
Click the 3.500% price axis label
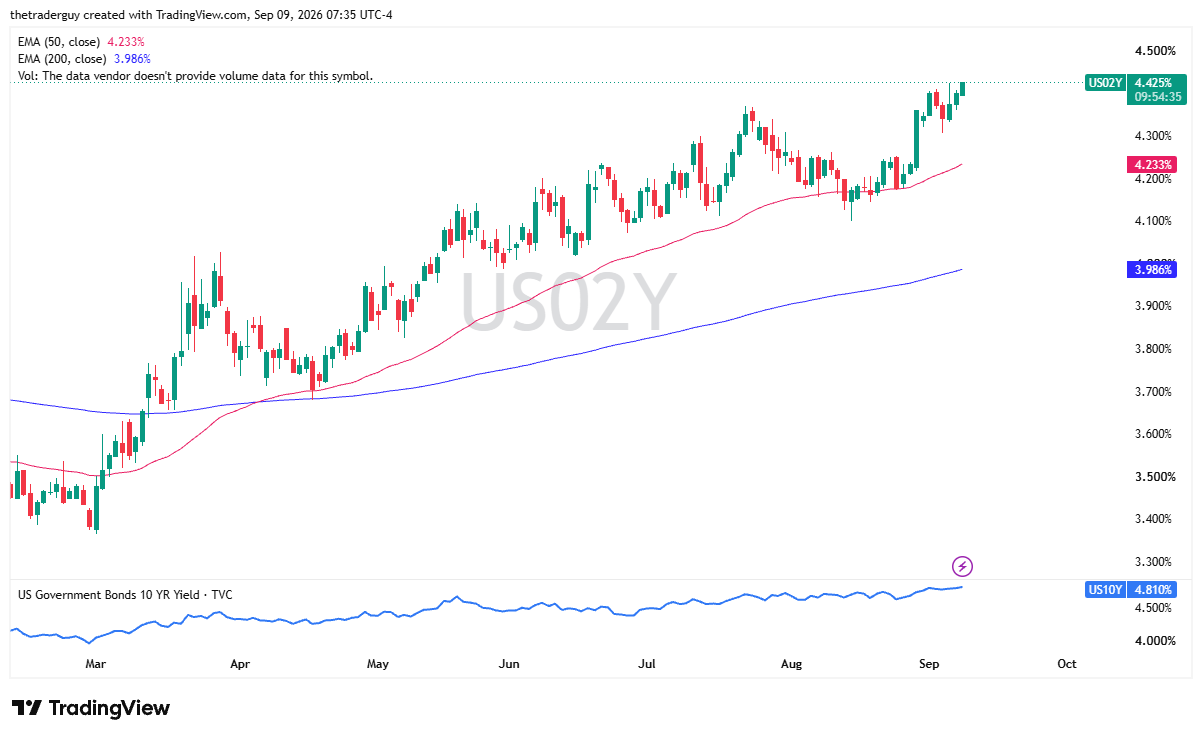[x=1154, y=477]
